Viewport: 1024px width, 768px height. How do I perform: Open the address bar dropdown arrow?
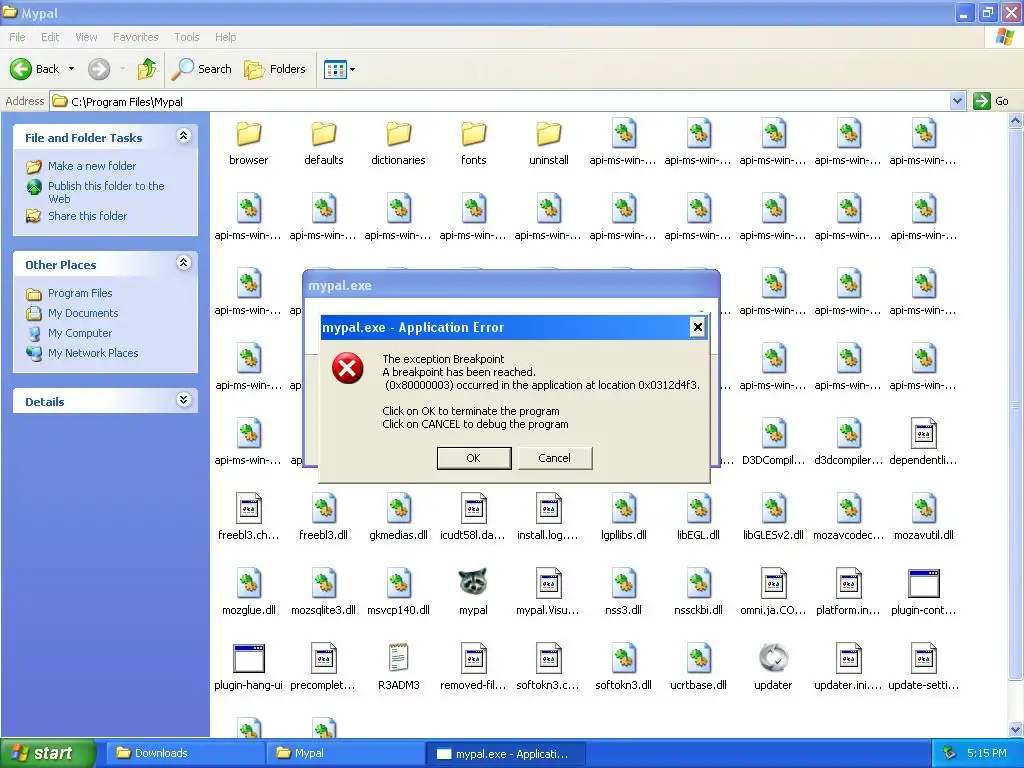coord(957,101)
